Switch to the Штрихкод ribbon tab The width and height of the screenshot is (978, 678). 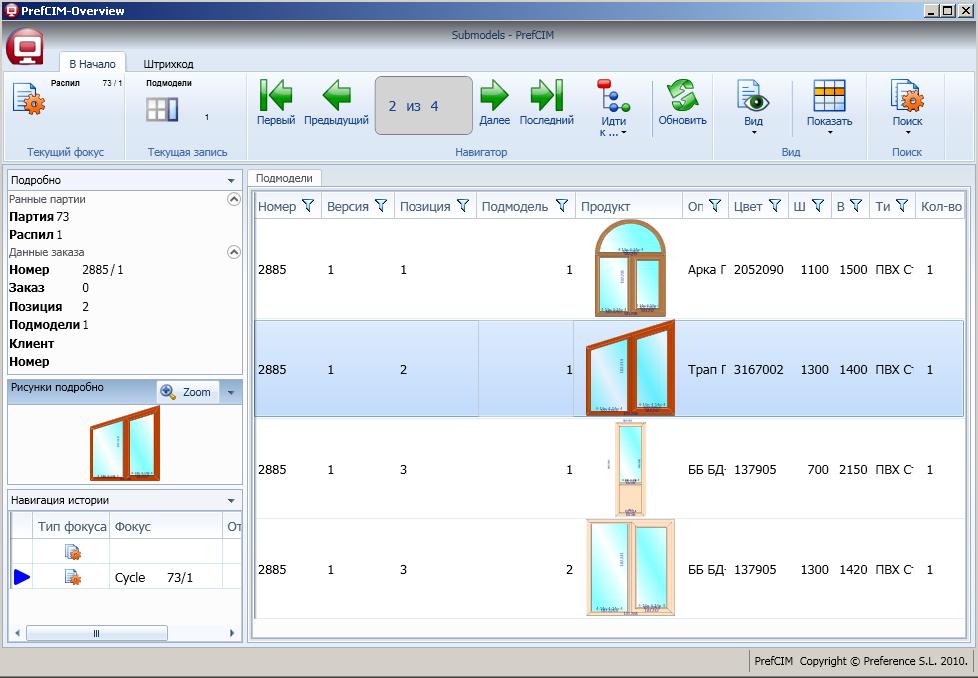click(x=168, y=64)
